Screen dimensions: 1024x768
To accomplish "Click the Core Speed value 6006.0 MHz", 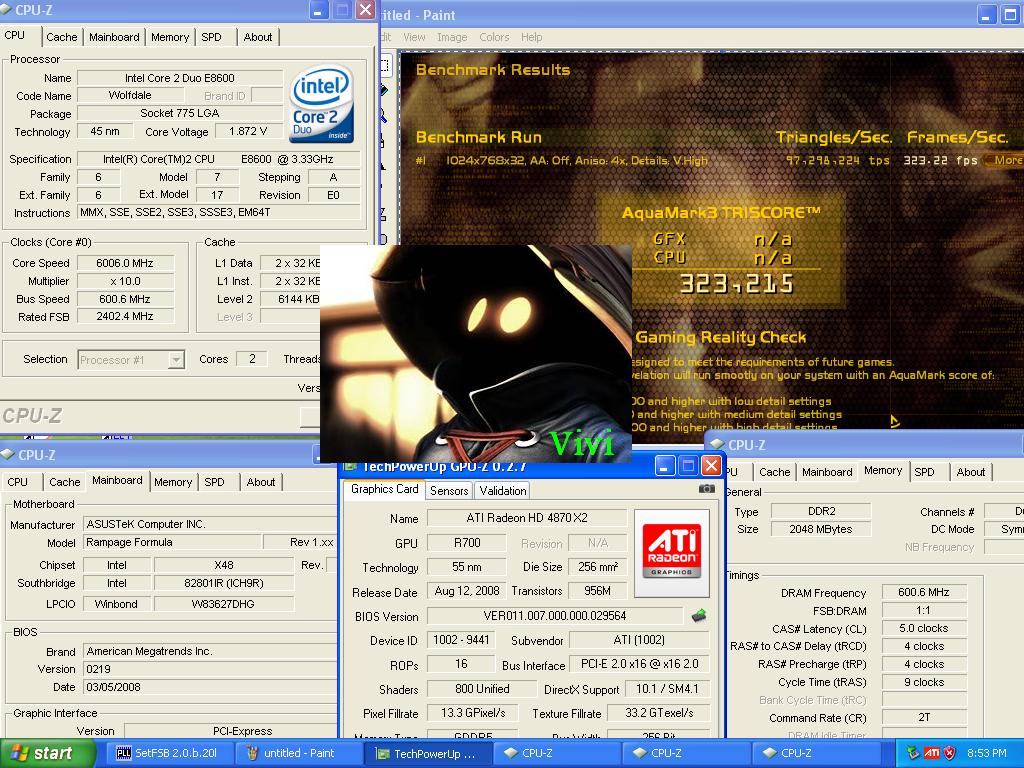I will click(125, 263).
